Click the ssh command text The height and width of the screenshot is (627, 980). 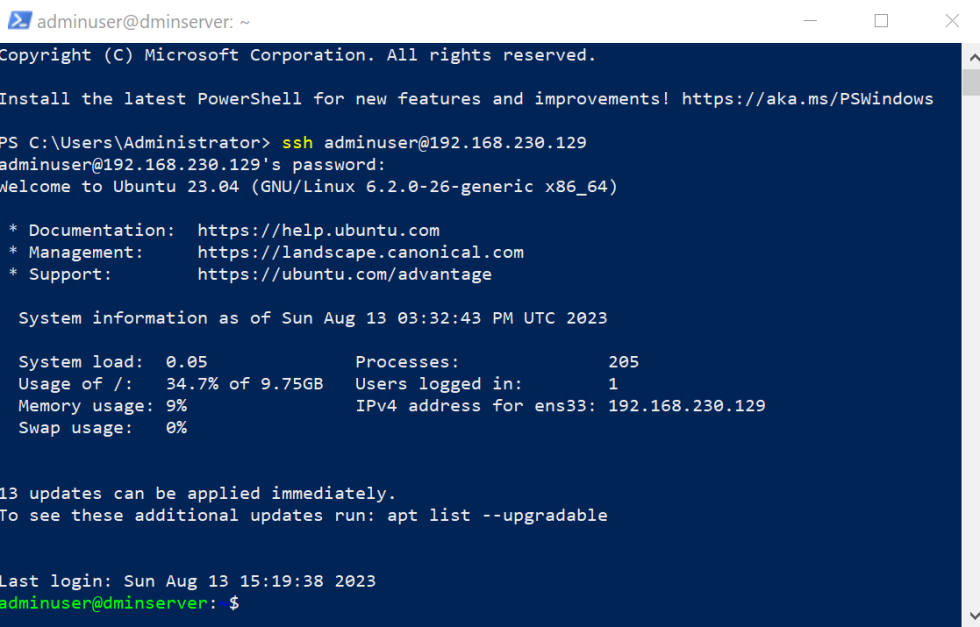[297, 142]
